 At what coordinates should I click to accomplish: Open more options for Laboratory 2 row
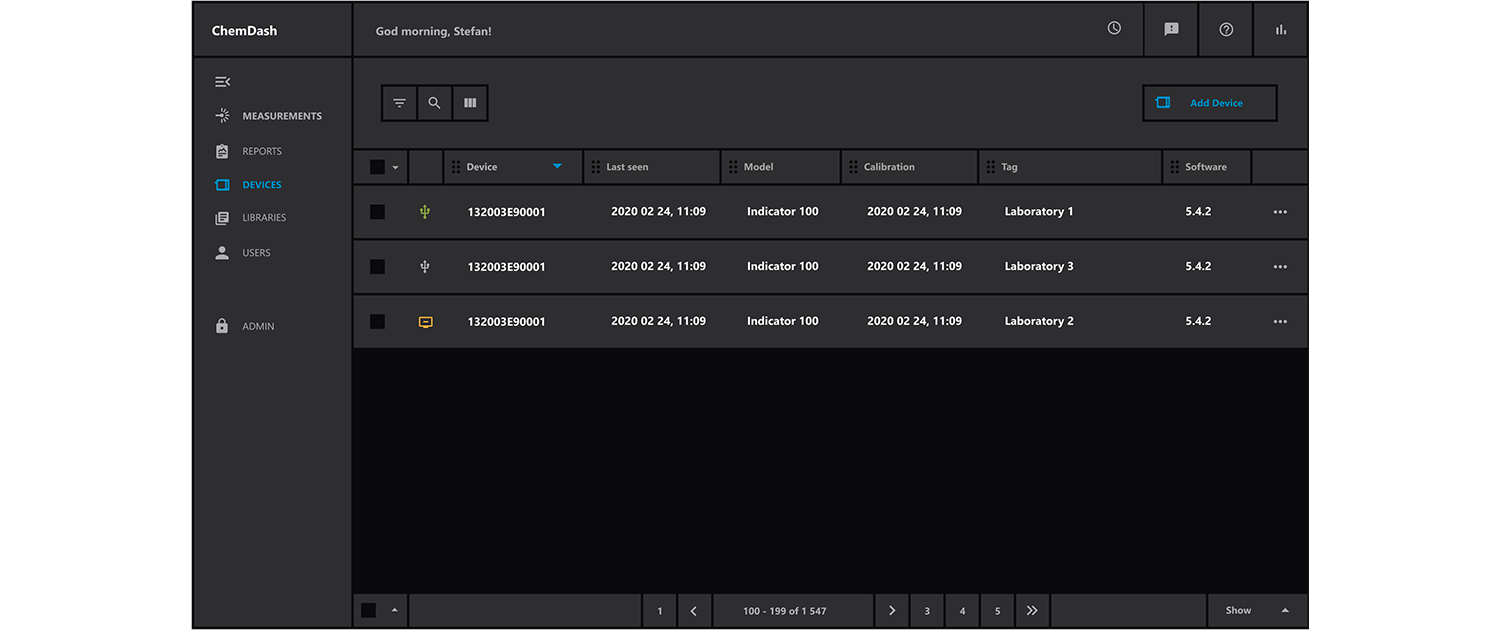pos(1280,322)
